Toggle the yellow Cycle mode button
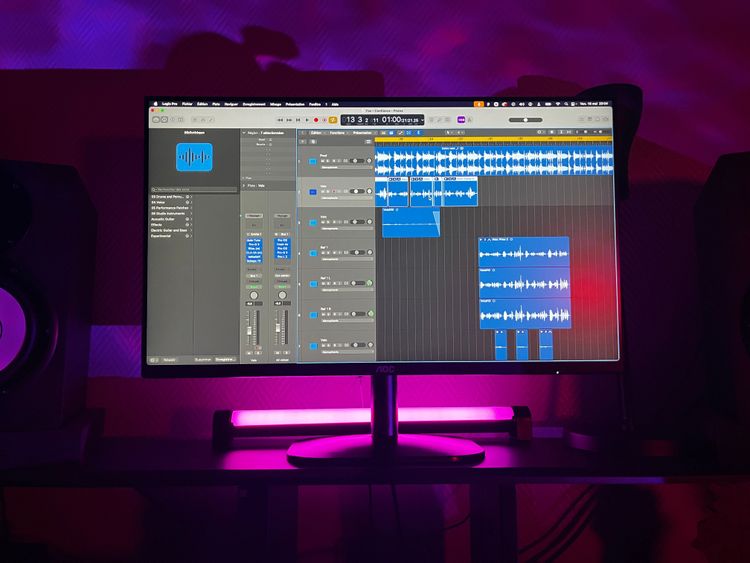Image resolution: width=750 pixels, height=563 pixels. (x=332, y=120)
